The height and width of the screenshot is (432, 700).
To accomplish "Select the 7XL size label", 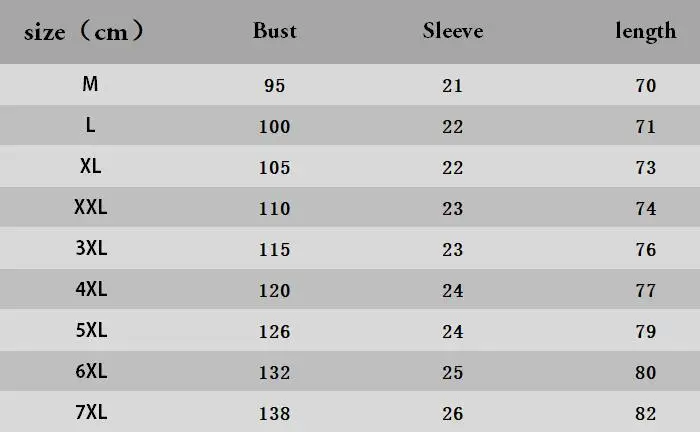I will [x=90, y=412].
